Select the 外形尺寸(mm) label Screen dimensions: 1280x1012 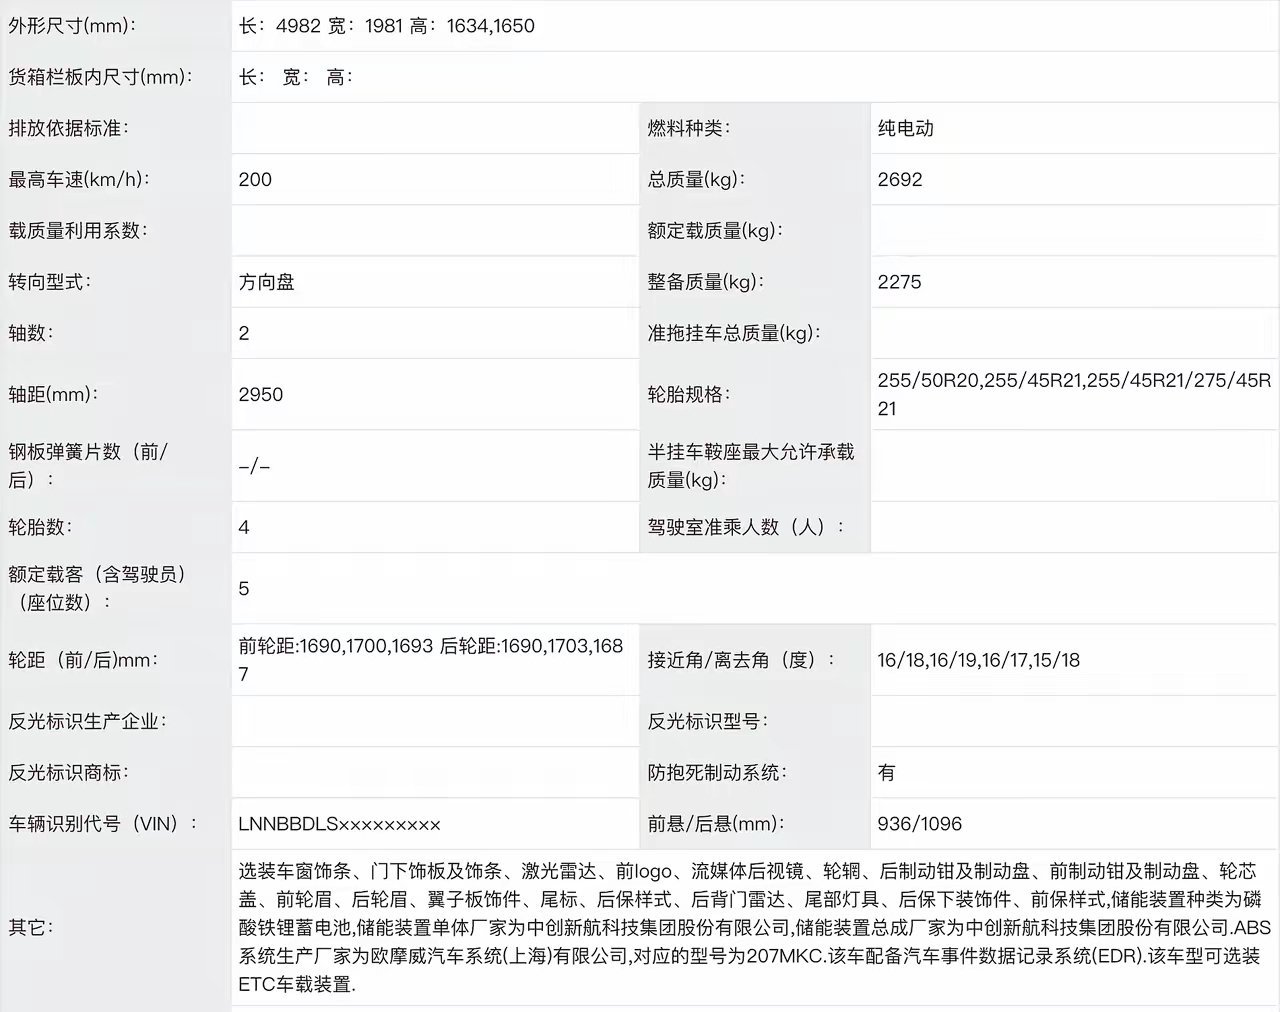pyautogui.click(x=72, y=26)
